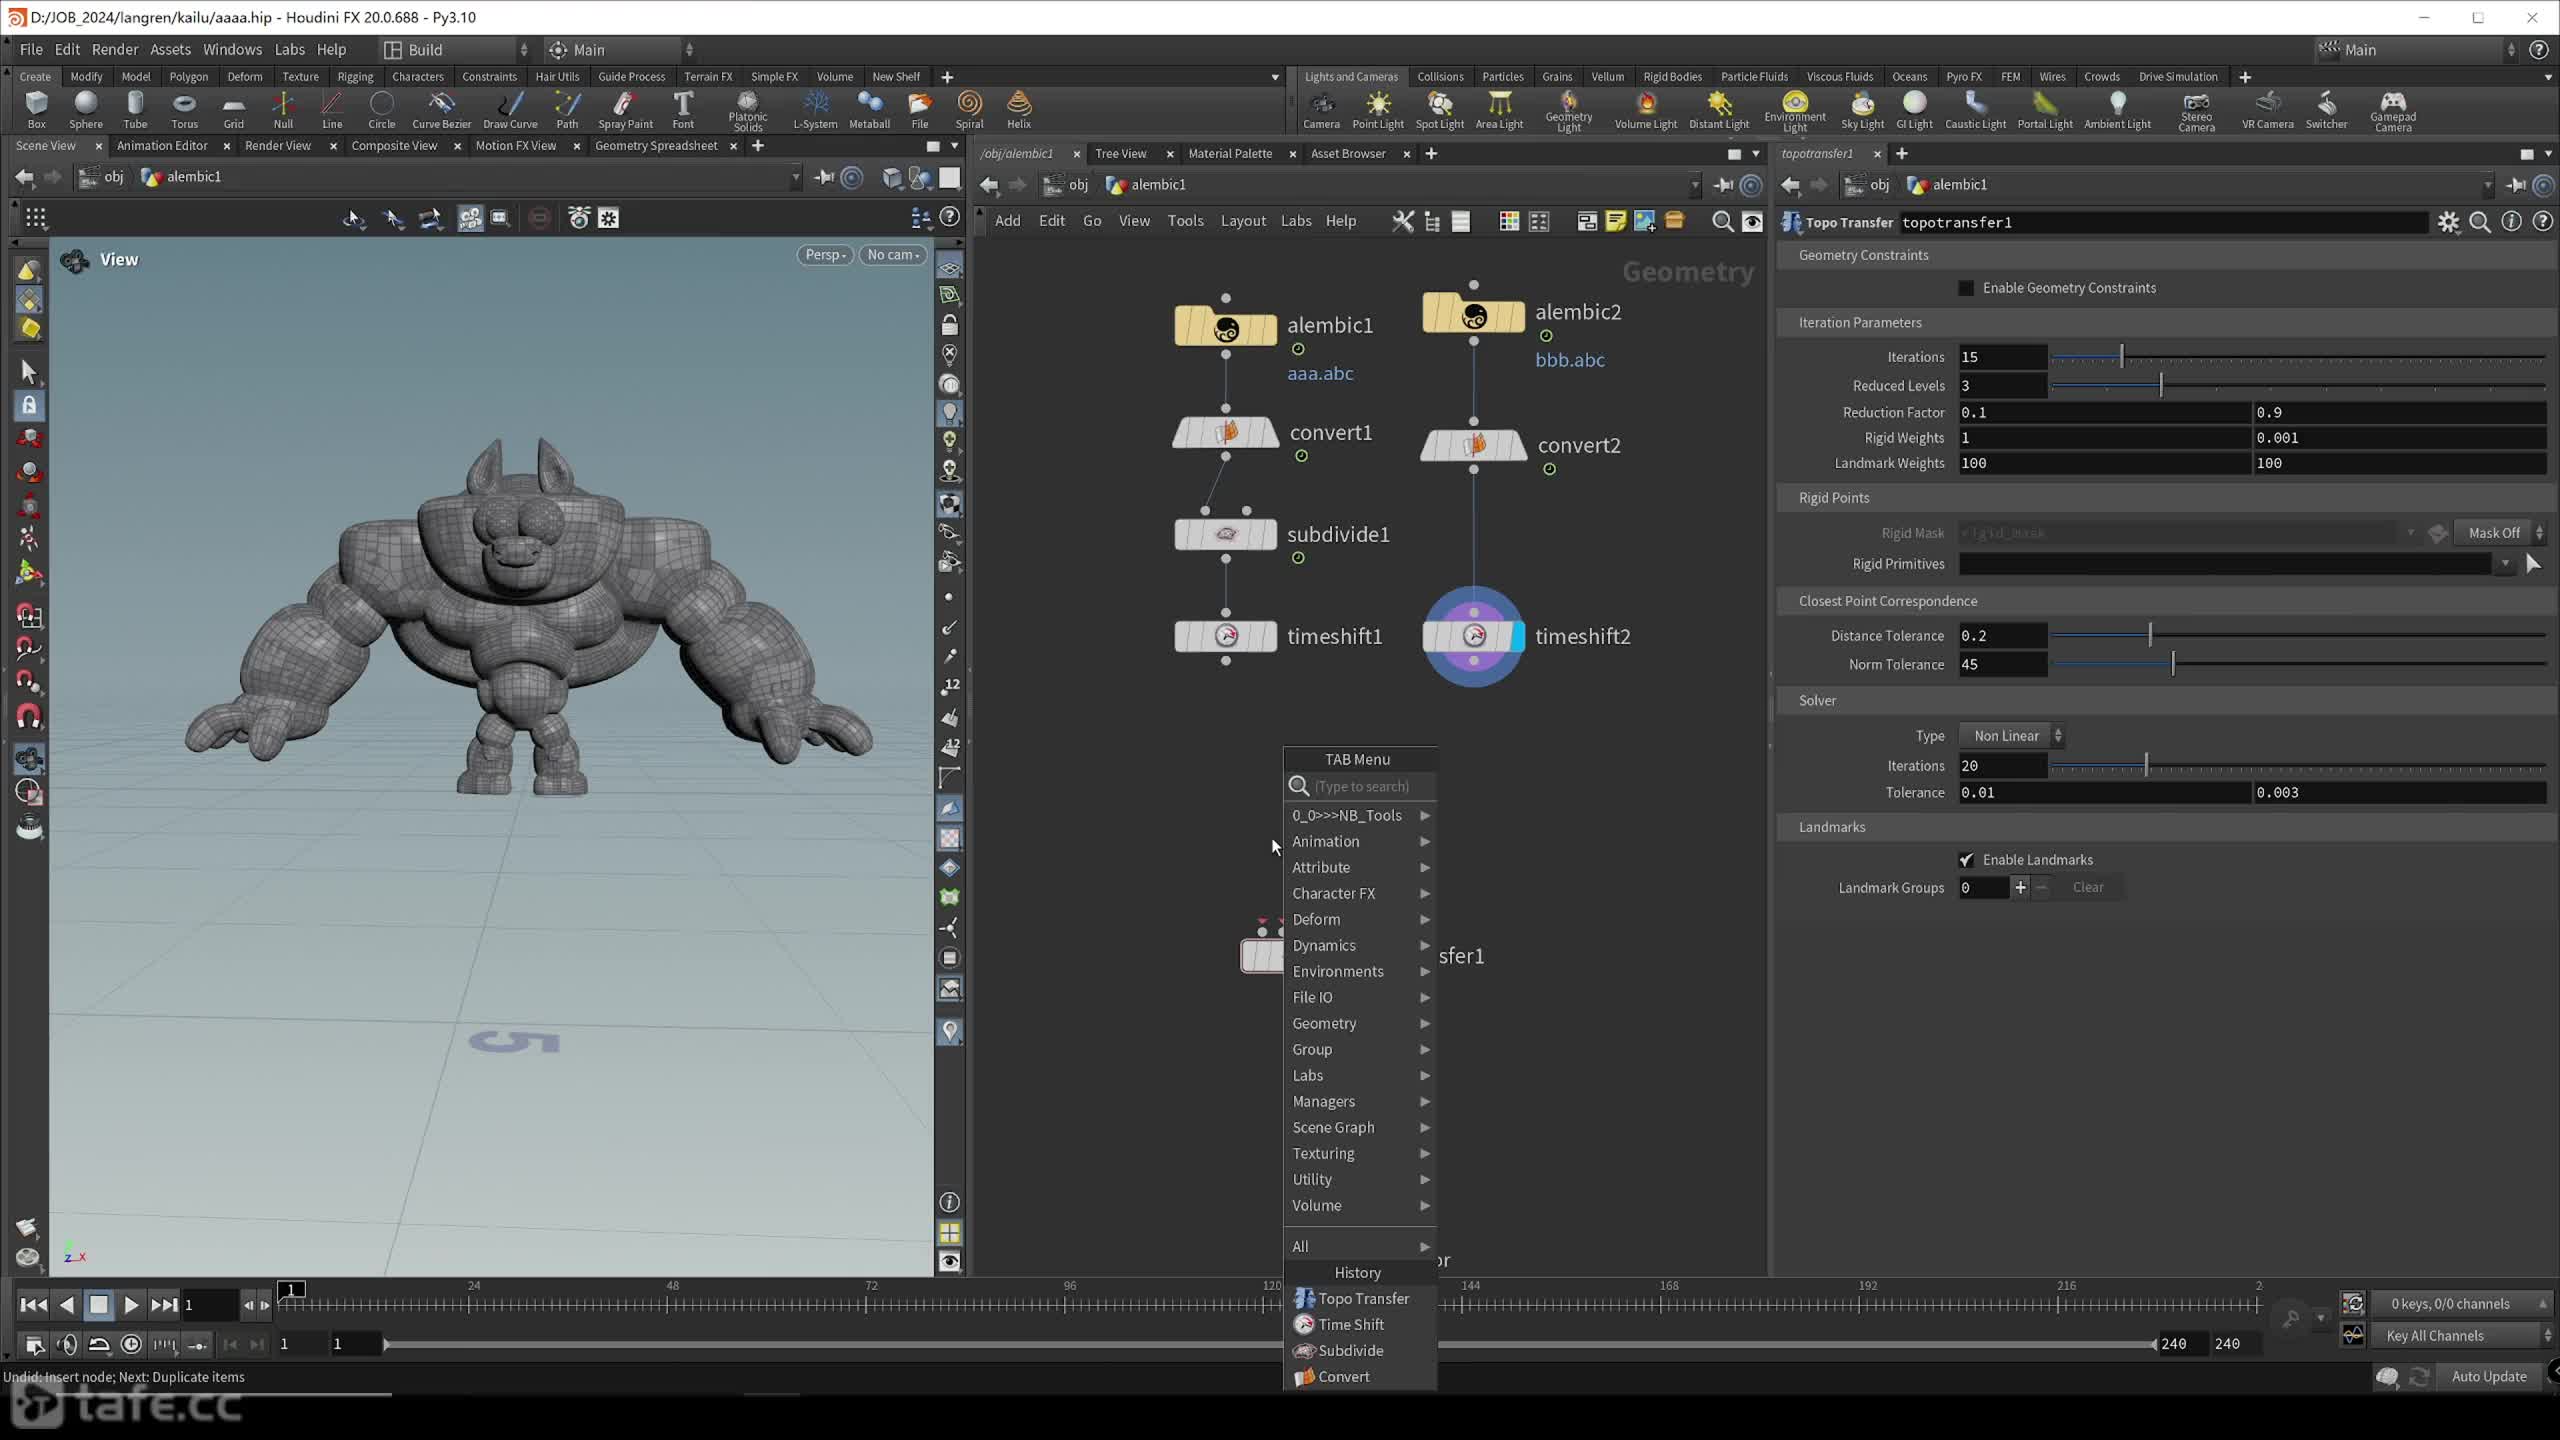Choose the Curve Bezier tool

(x=441, y=109)
